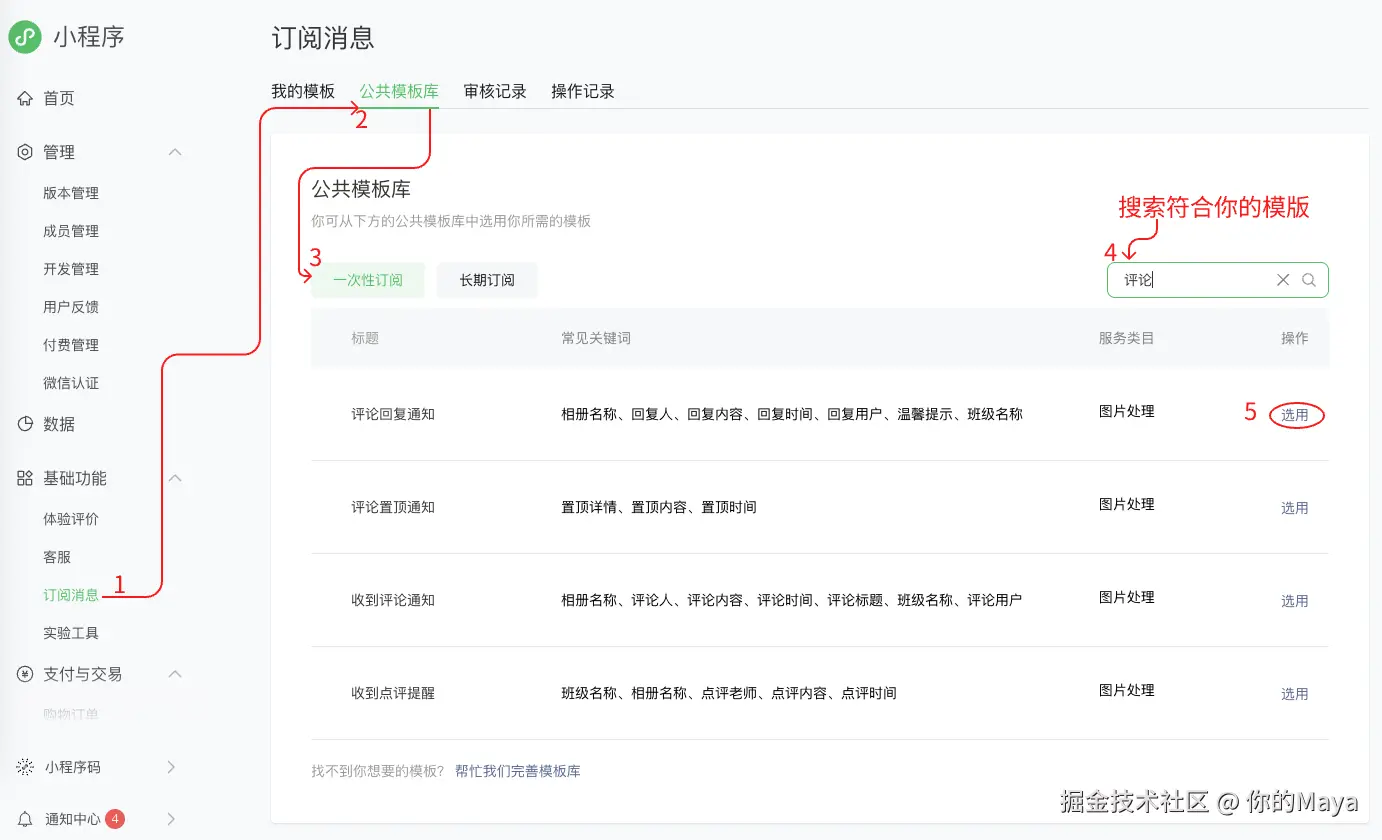Open 客服 in the sidebar
This screenshot has height=840, width=1382.
(57, 557)
